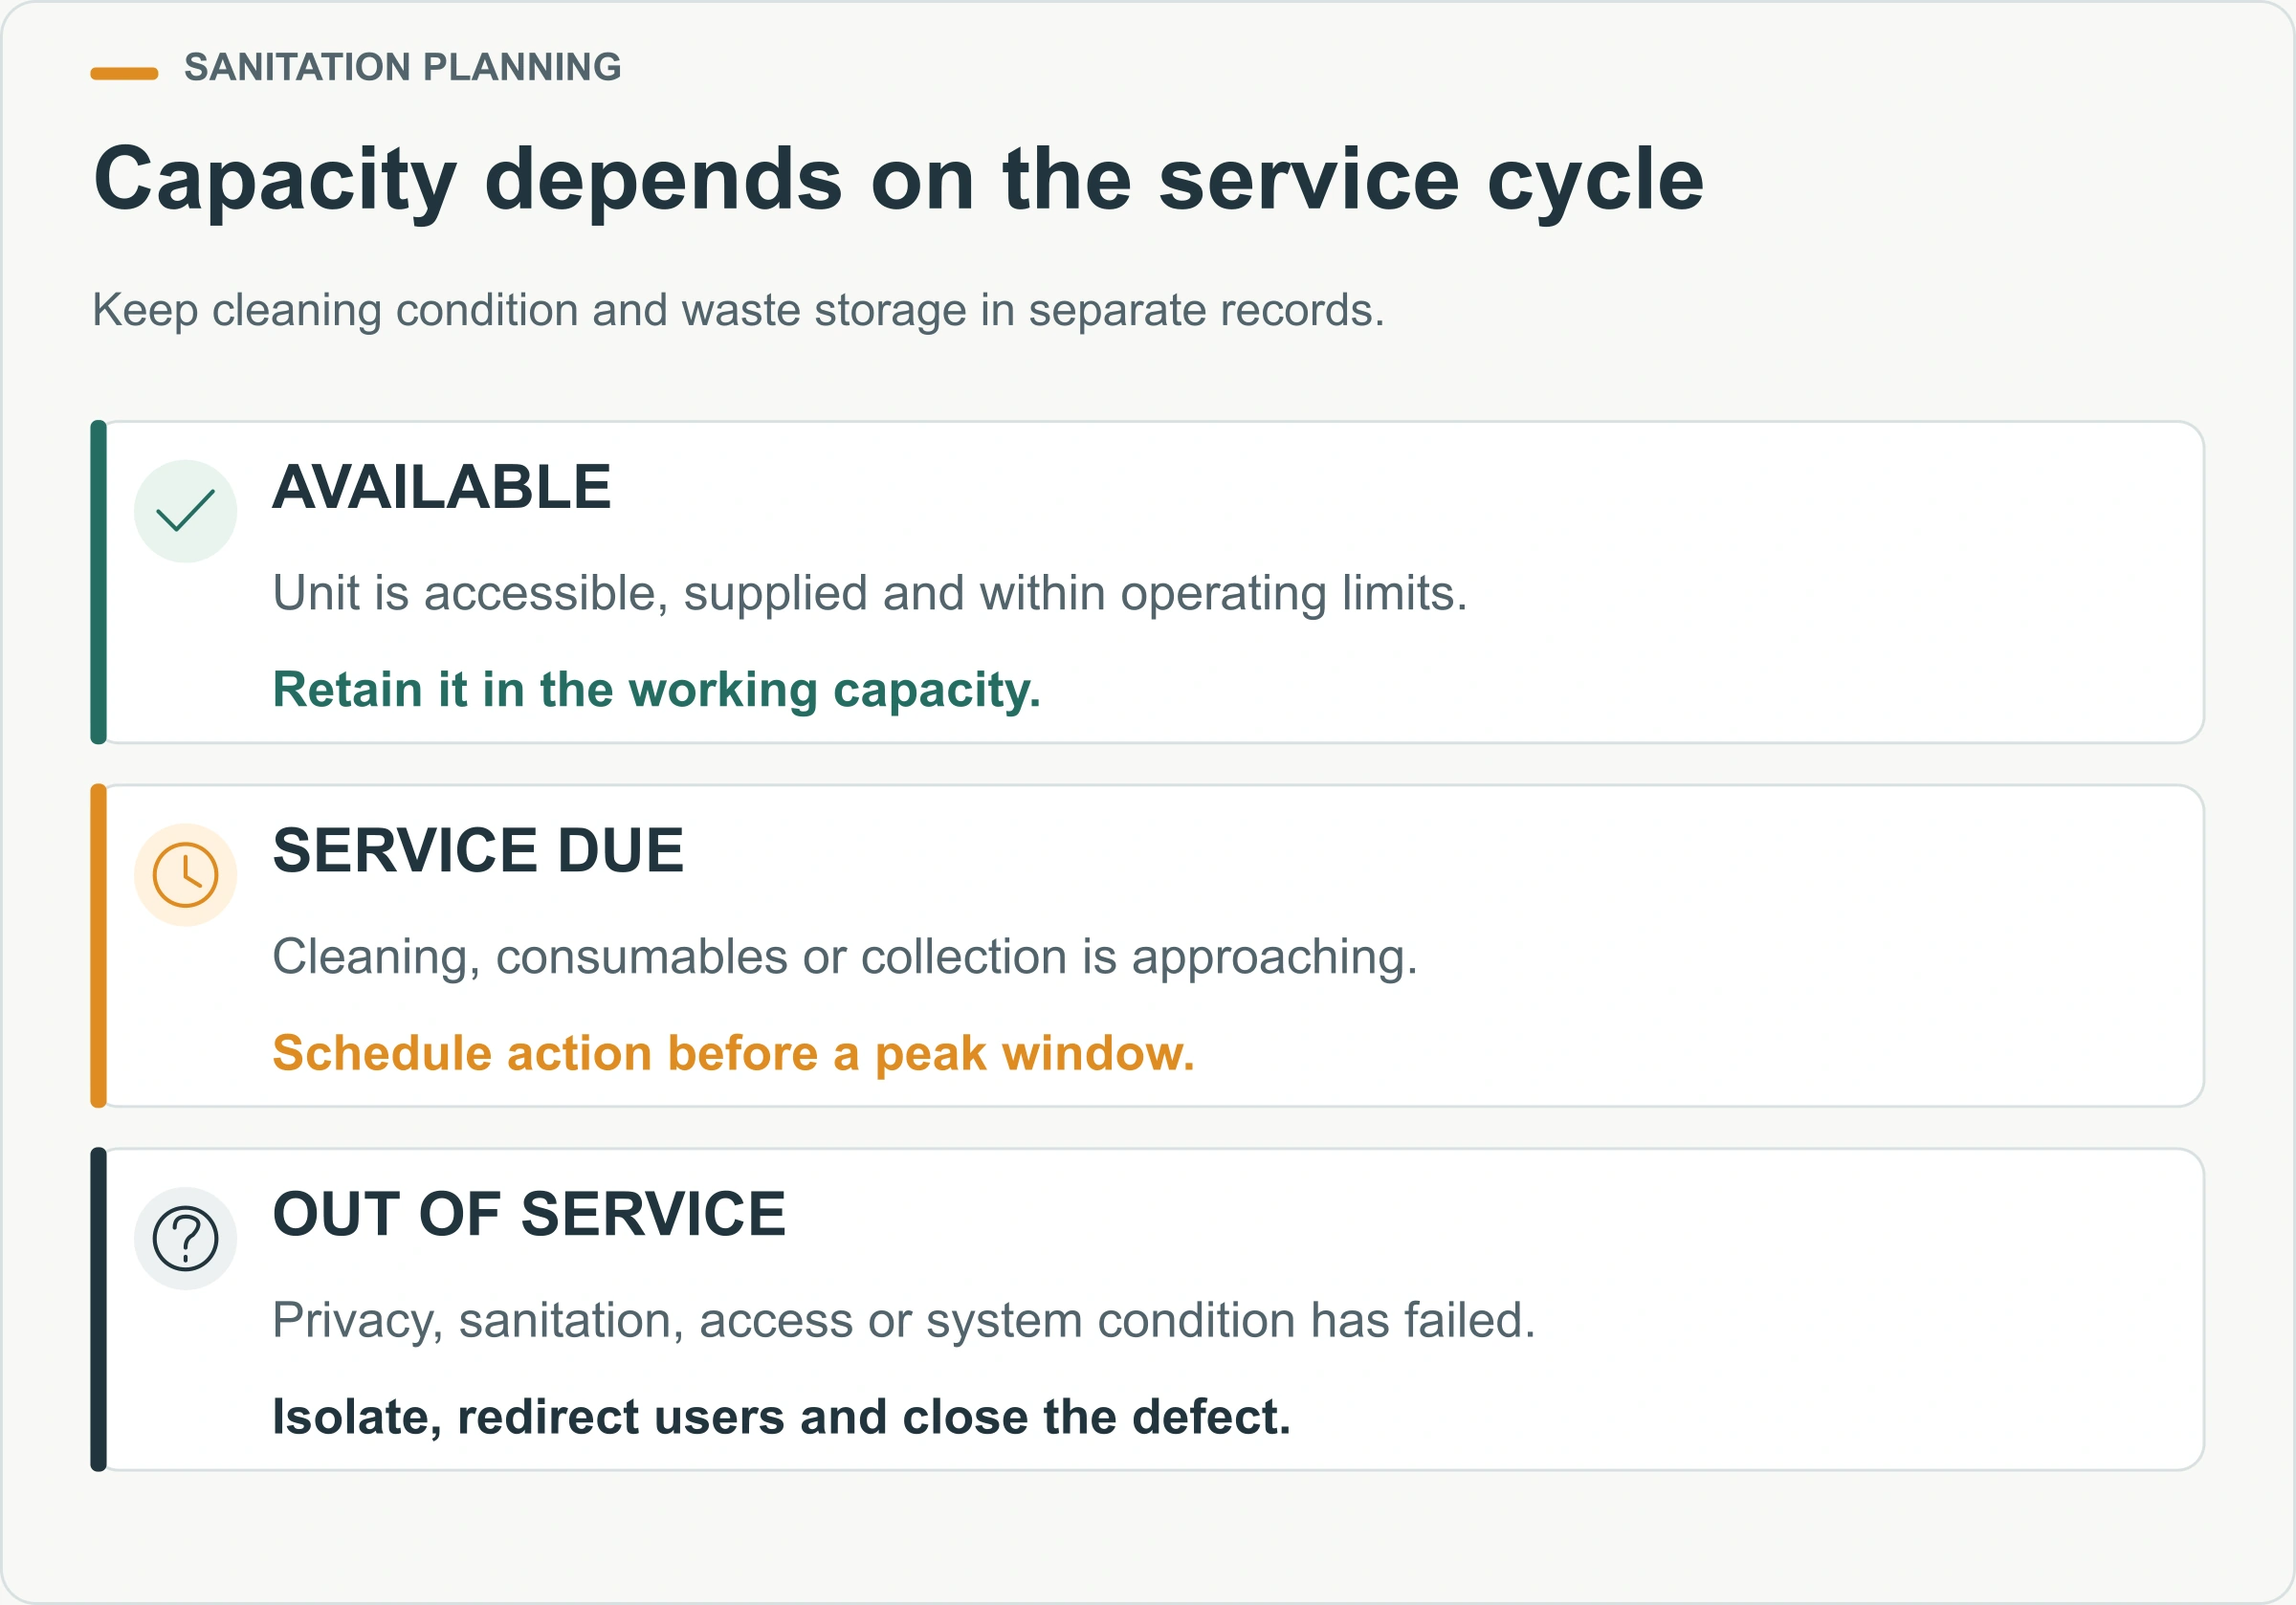Image resolution: width=2296 pixels, height=1605 pixels.
Task: Click 'Schedule action before a peak window.'
Action: point(734,1054)
